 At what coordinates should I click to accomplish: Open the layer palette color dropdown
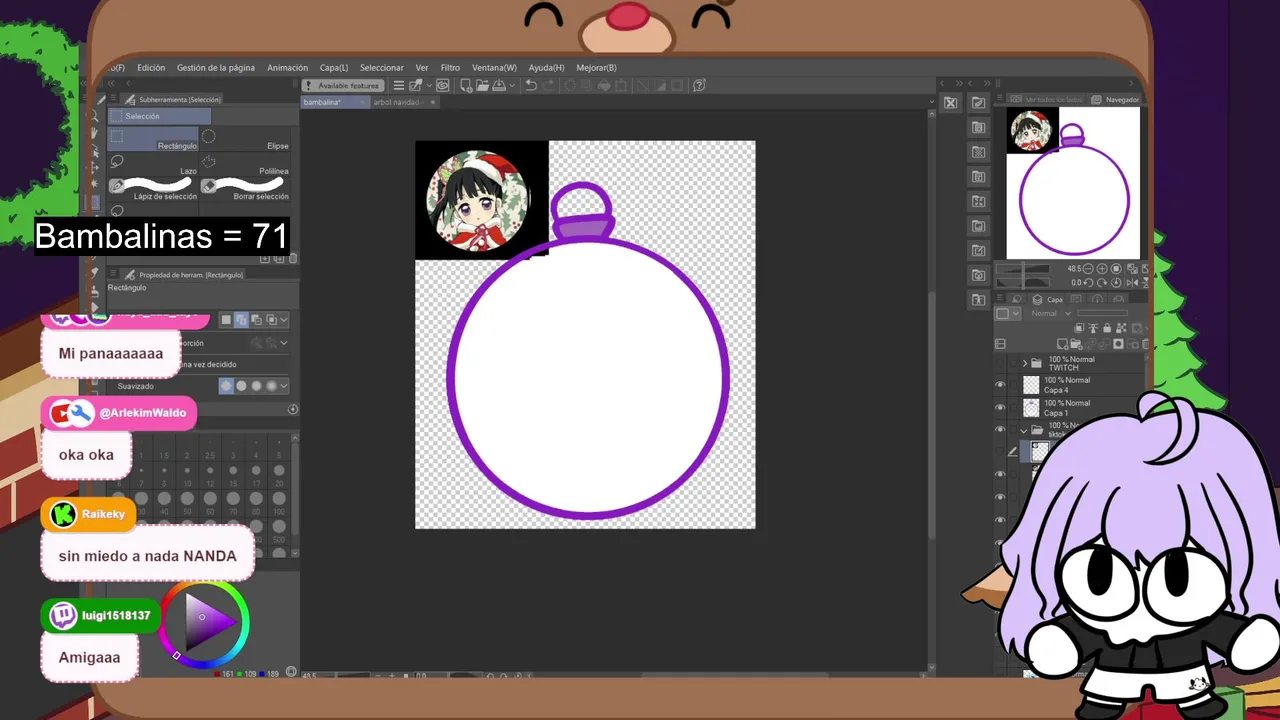point(1016,313)
